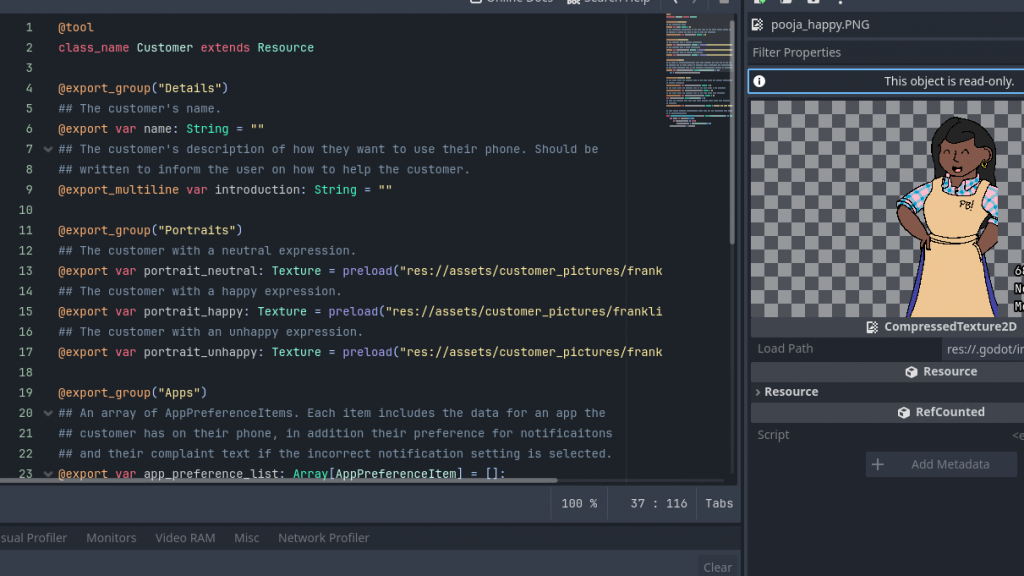Click the RefCounted section cube icon
1024x576 pixels.
point(904,412)
